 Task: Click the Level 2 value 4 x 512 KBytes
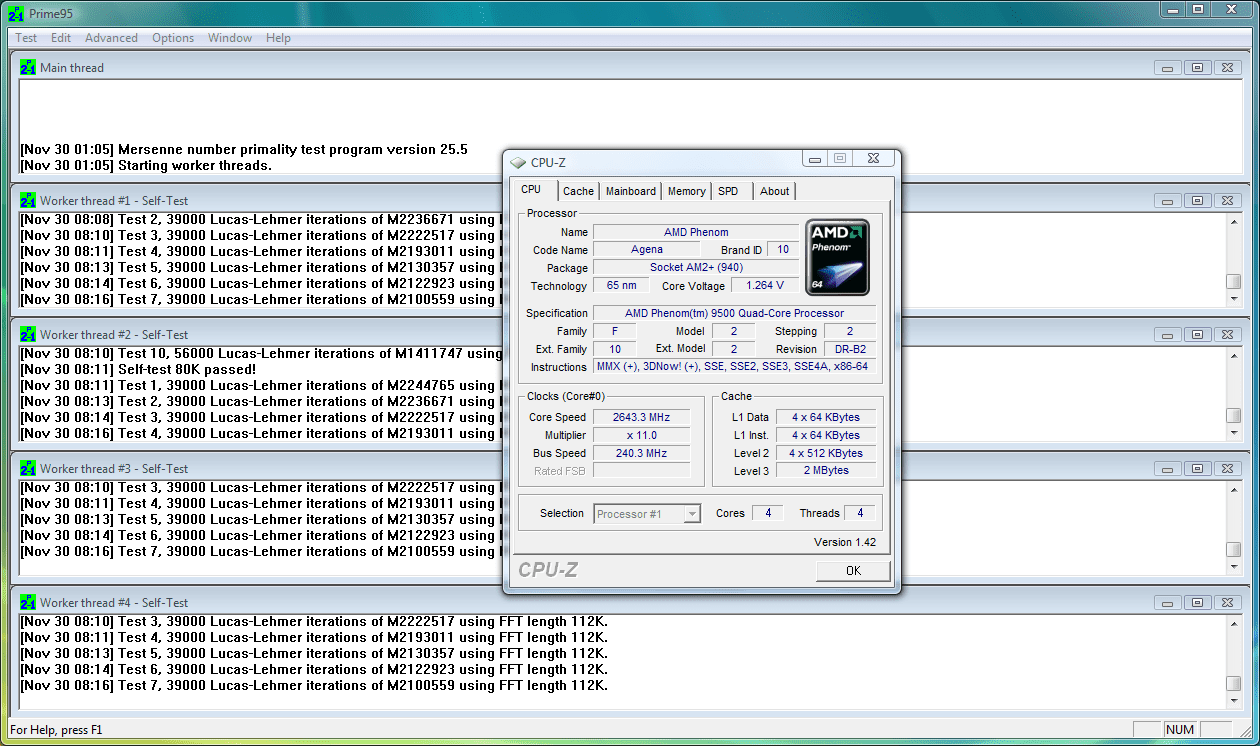(825, 454)
